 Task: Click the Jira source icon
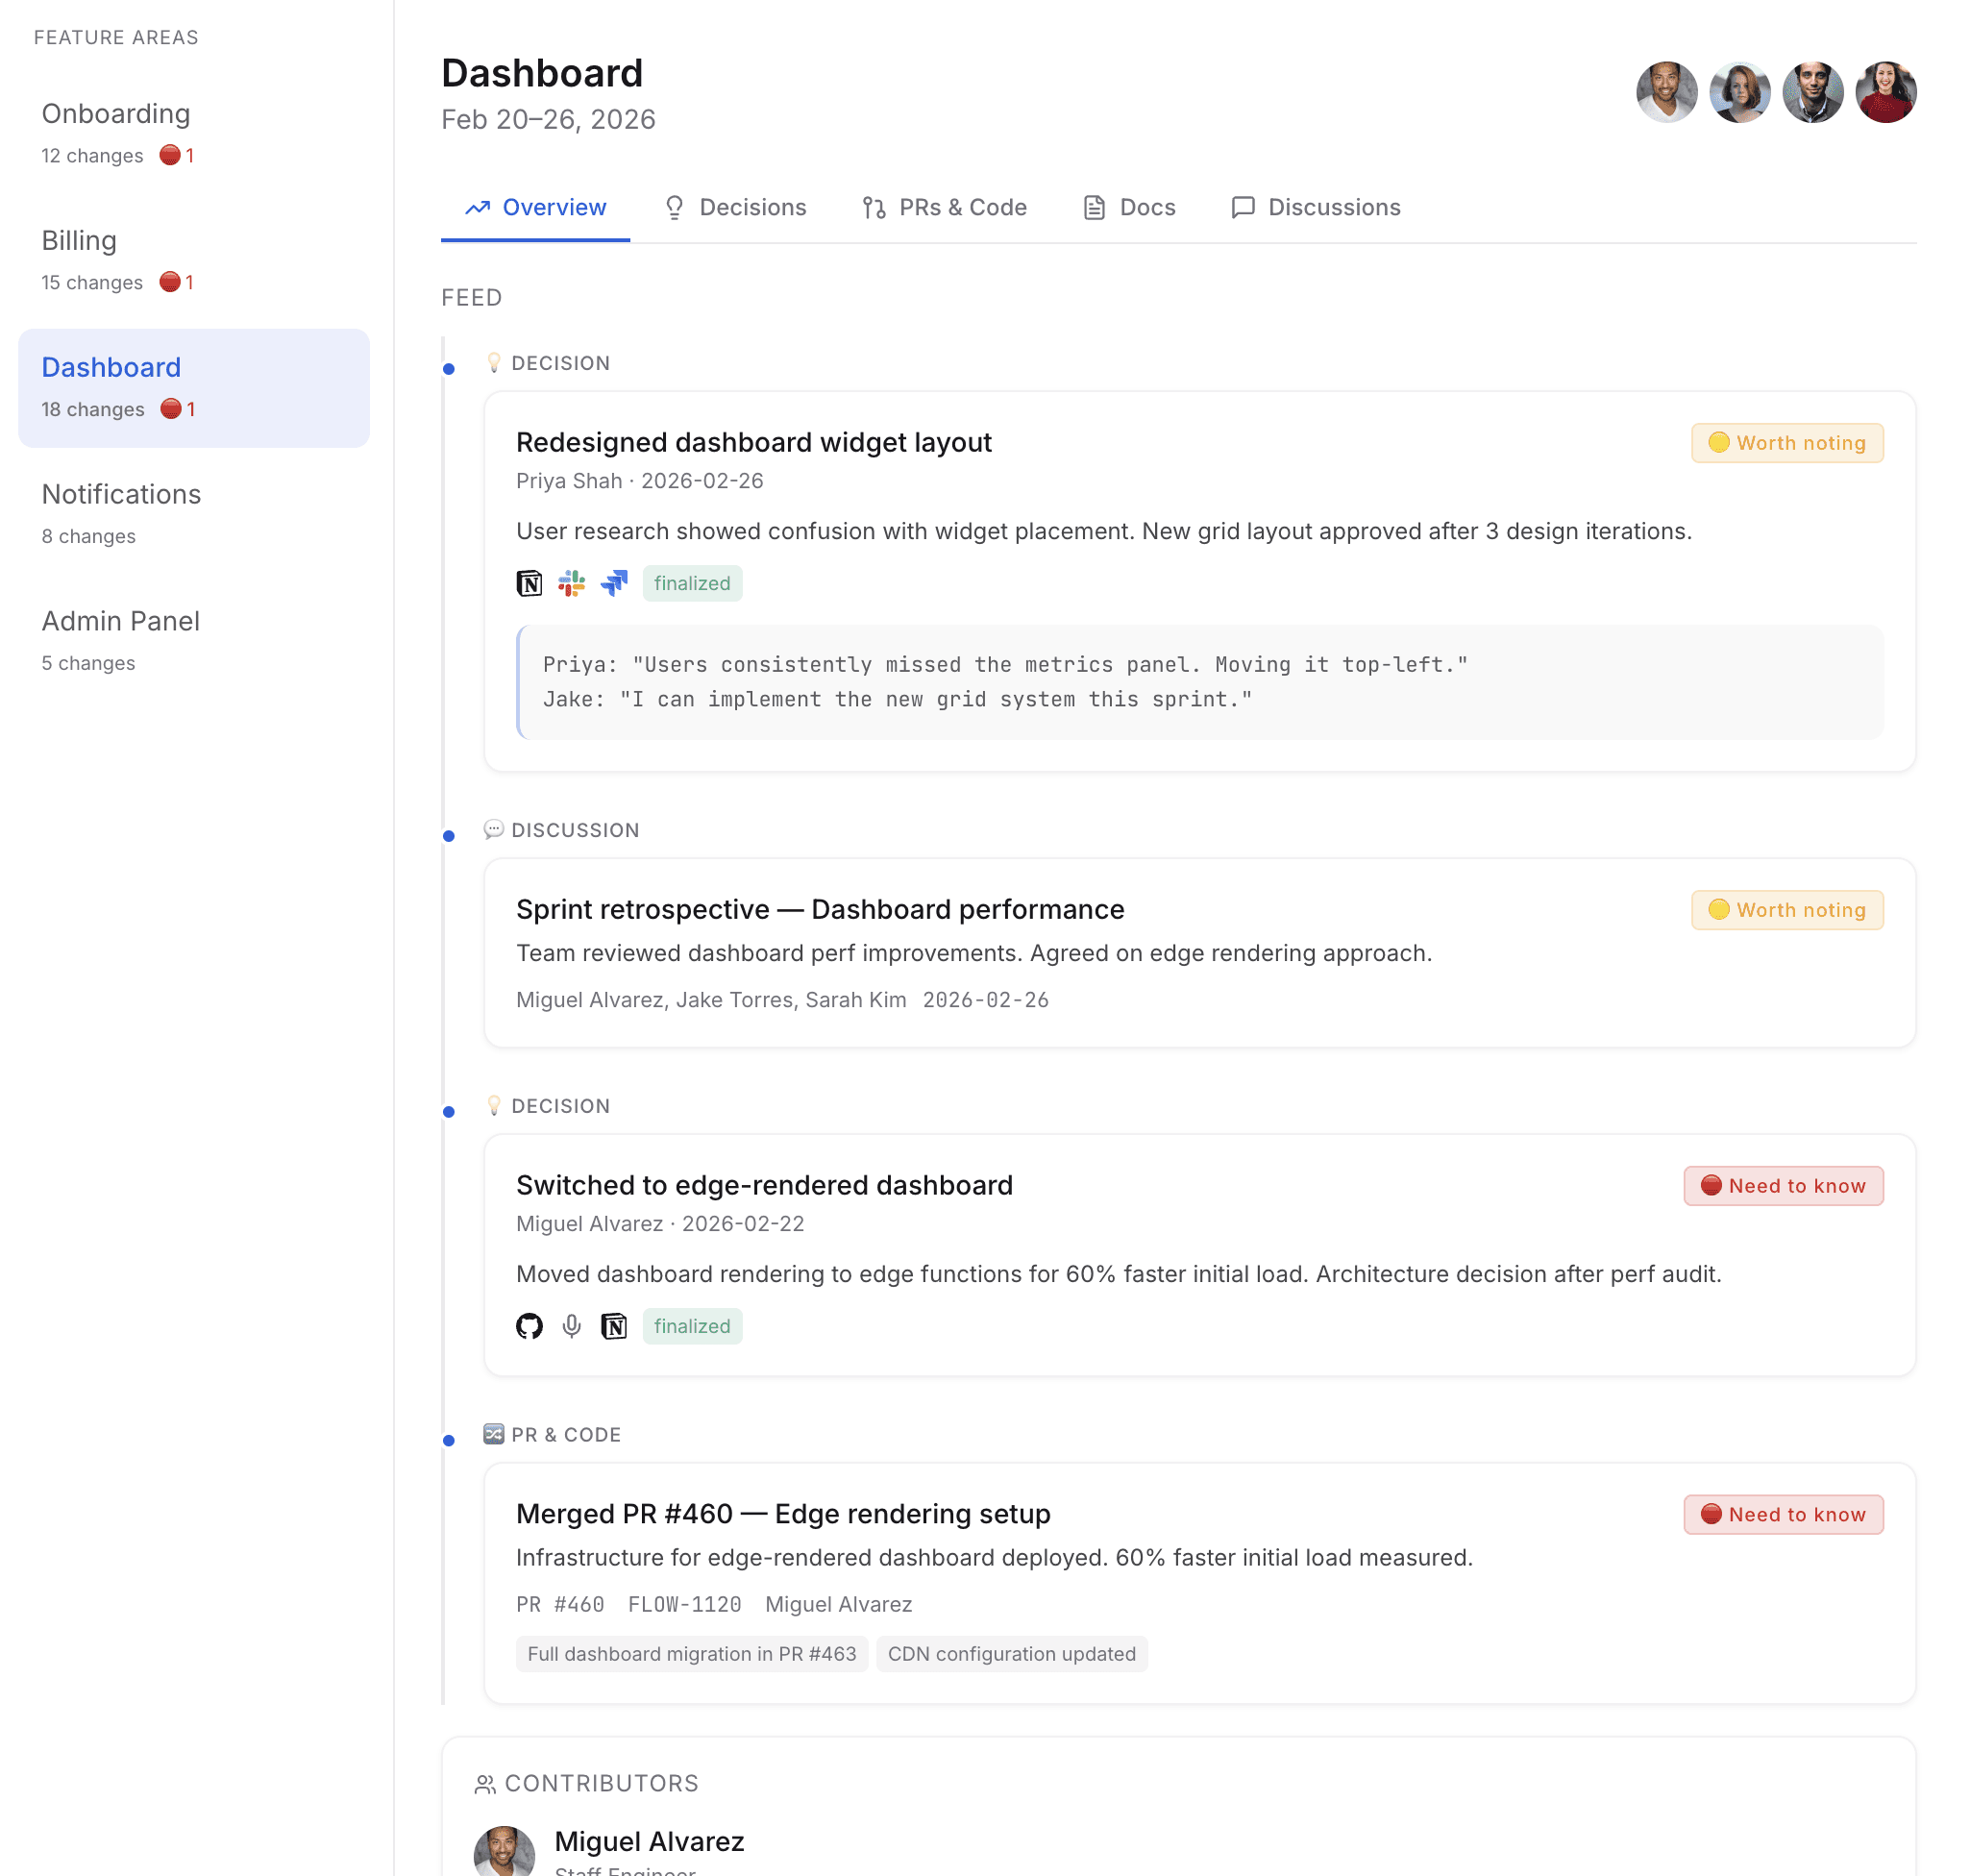click(614, 583)
